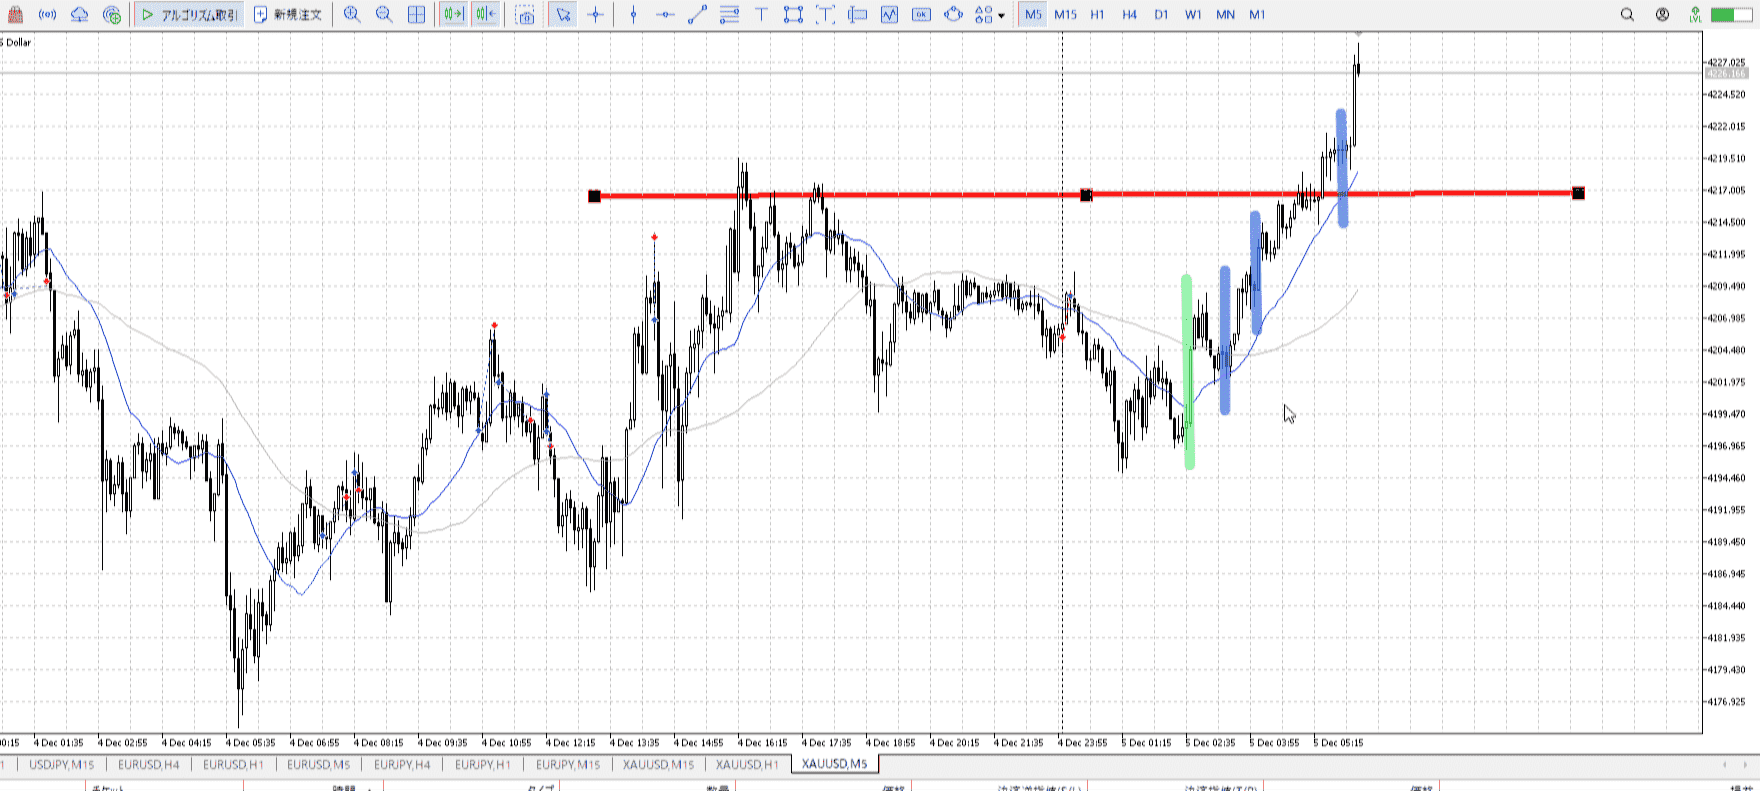
Task: Switch to the USDJPY,M15 chart tab
Action: click(x=61, y=765)
